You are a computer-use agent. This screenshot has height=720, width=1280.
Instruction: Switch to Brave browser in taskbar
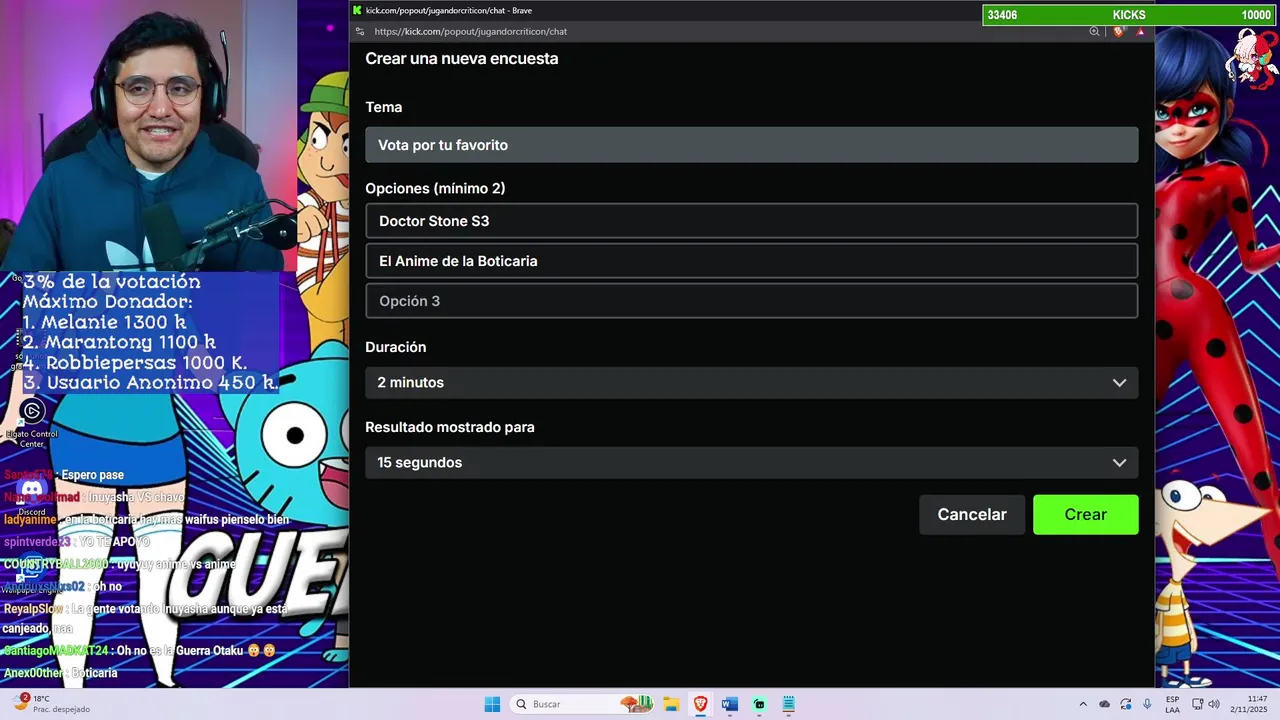click(700, 704)
